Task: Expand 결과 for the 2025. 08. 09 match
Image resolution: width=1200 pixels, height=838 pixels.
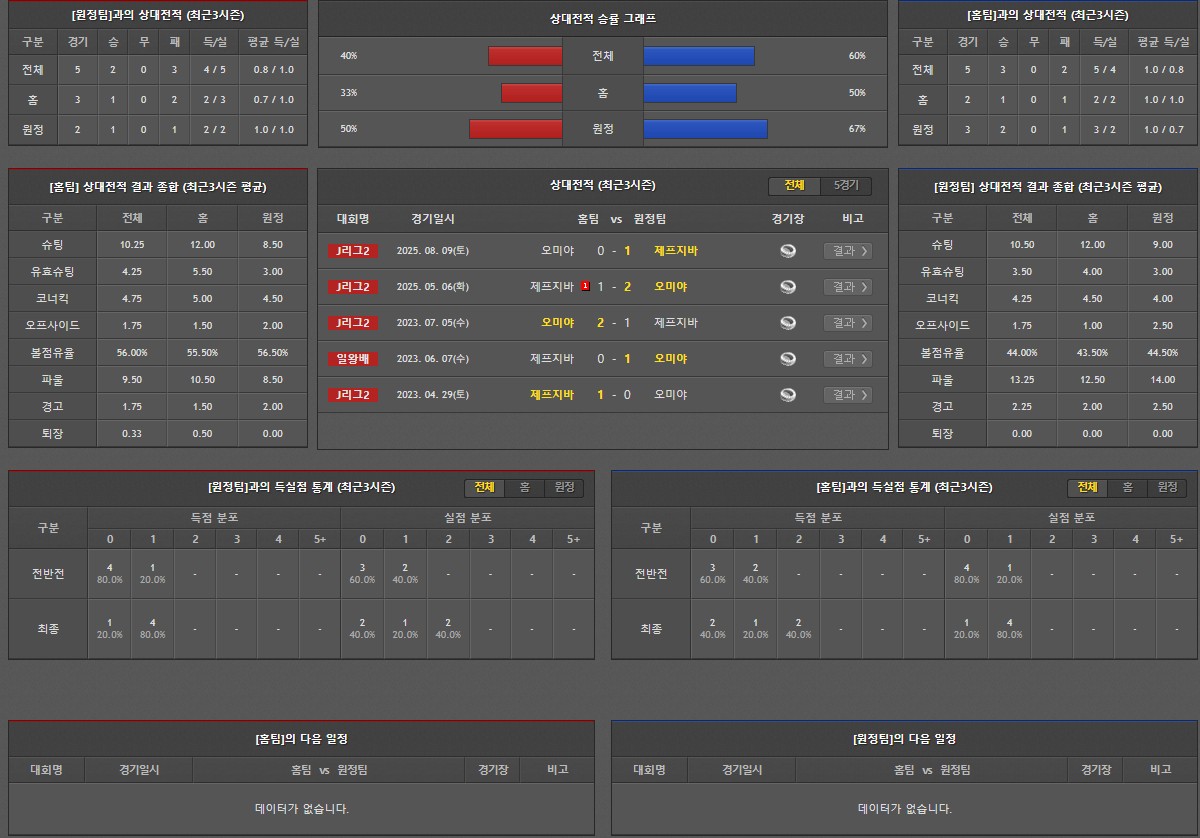Action: [847, 251]
